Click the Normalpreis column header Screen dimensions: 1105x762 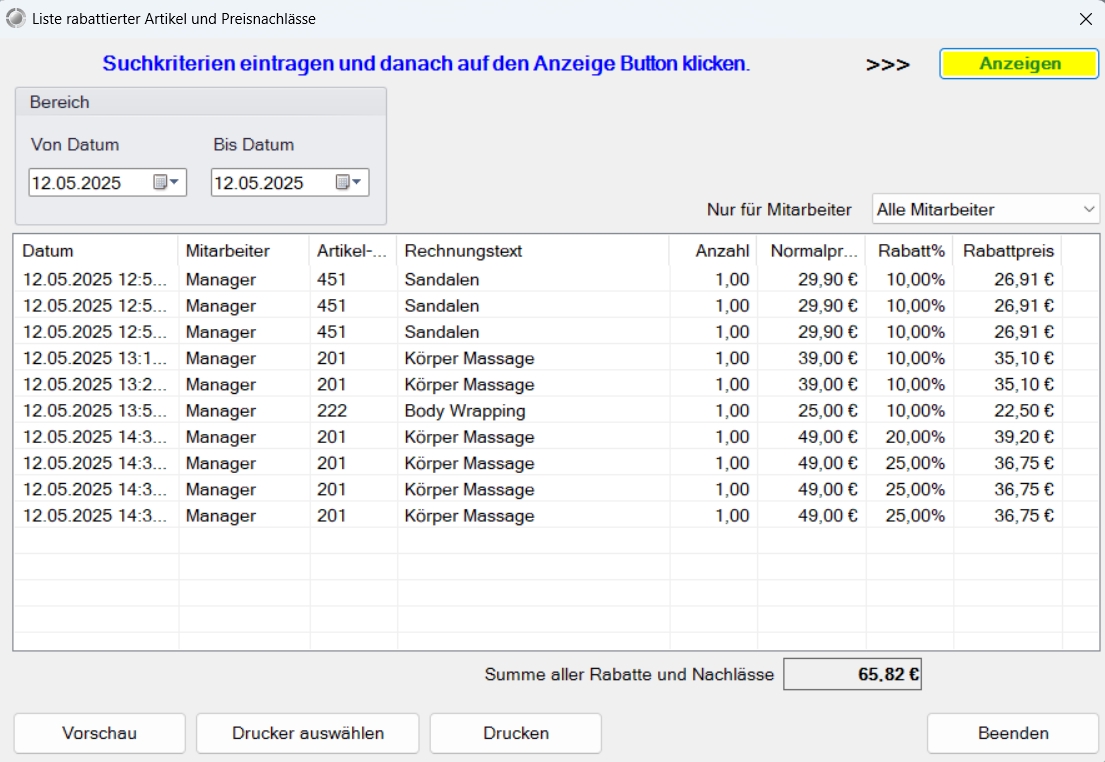[x=812, y=251]
